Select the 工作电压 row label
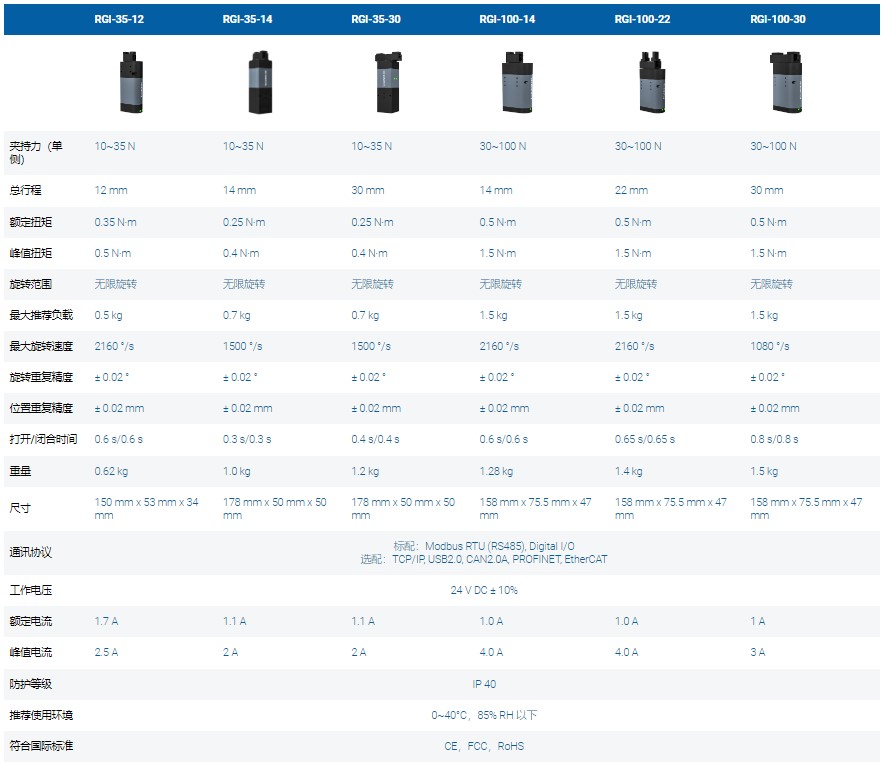Viewport: 884px width, 764px height. 31,590
